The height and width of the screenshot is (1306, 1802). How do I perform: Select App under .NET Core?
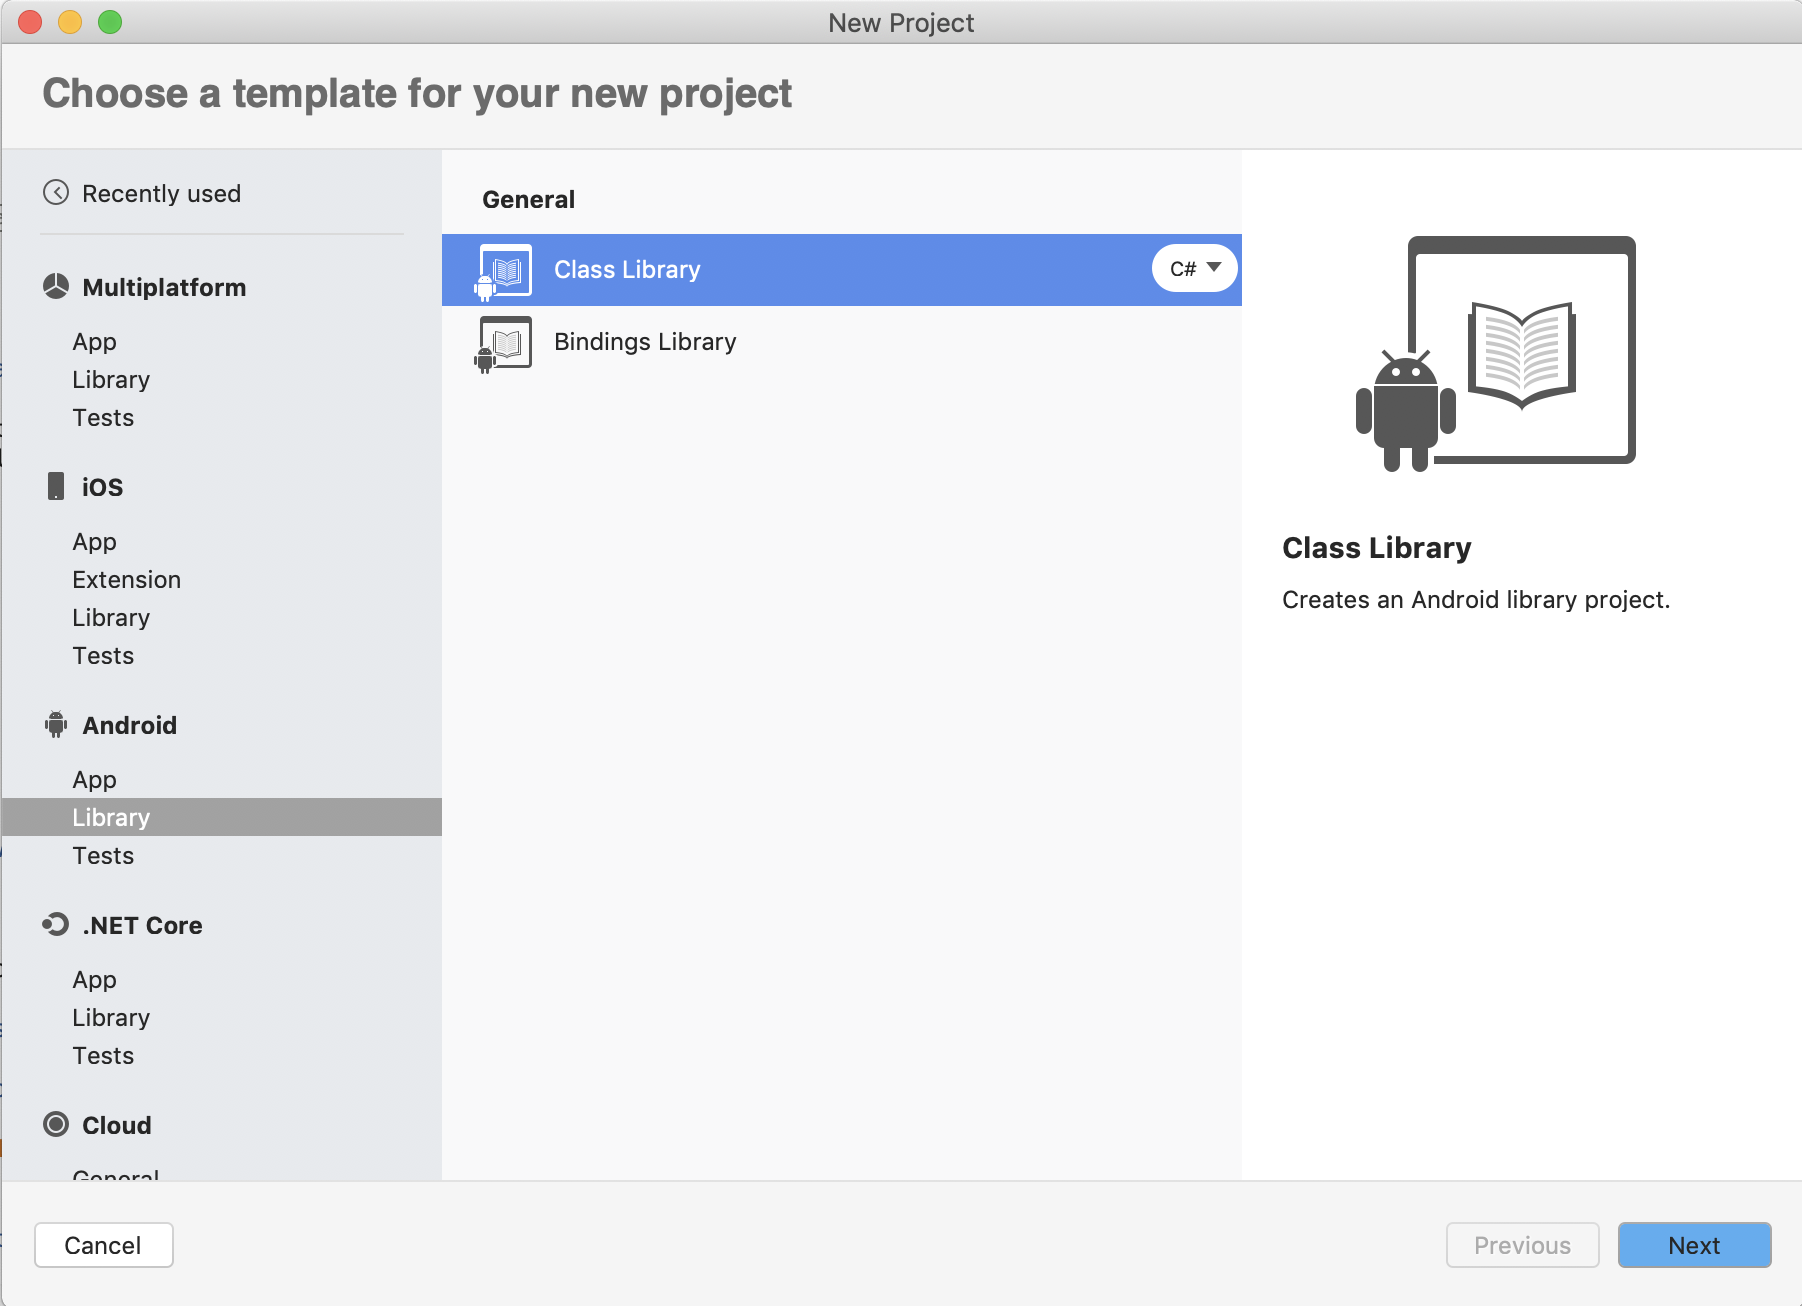tap(94, 980)
